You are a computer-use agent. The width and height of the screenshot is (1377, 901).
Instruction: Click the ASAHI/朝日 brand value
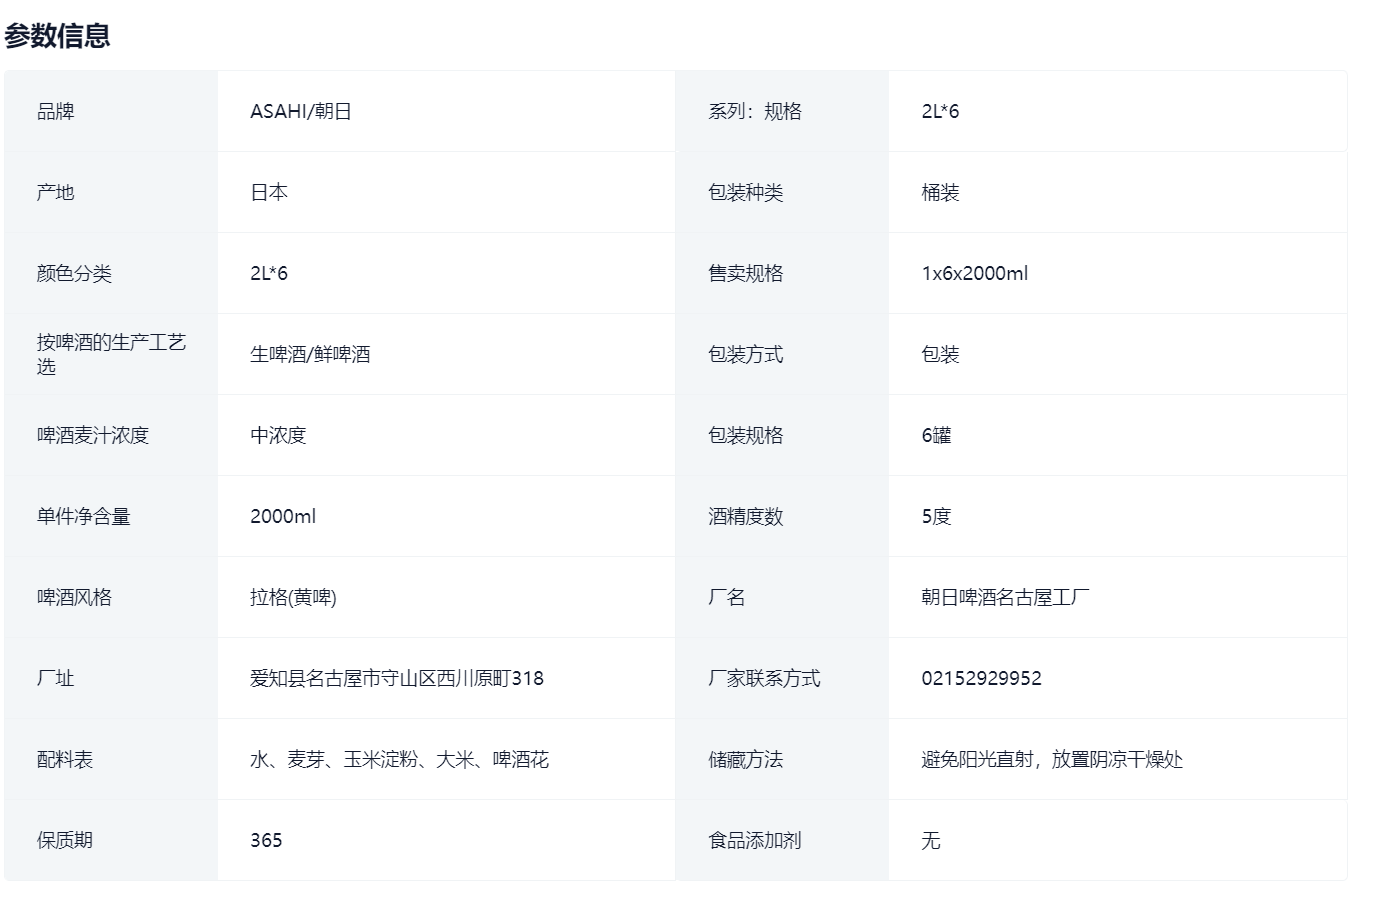click(300, 111)
